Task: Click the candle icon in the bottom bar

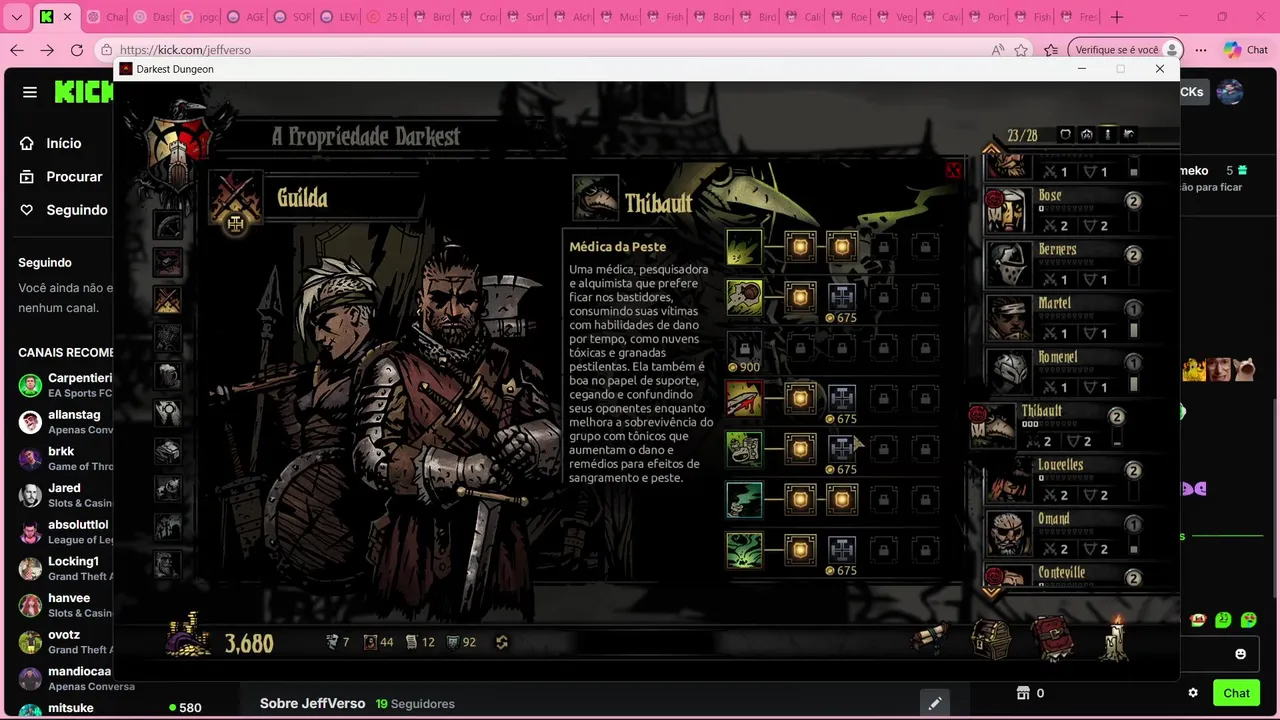Action: point(1115,638)
